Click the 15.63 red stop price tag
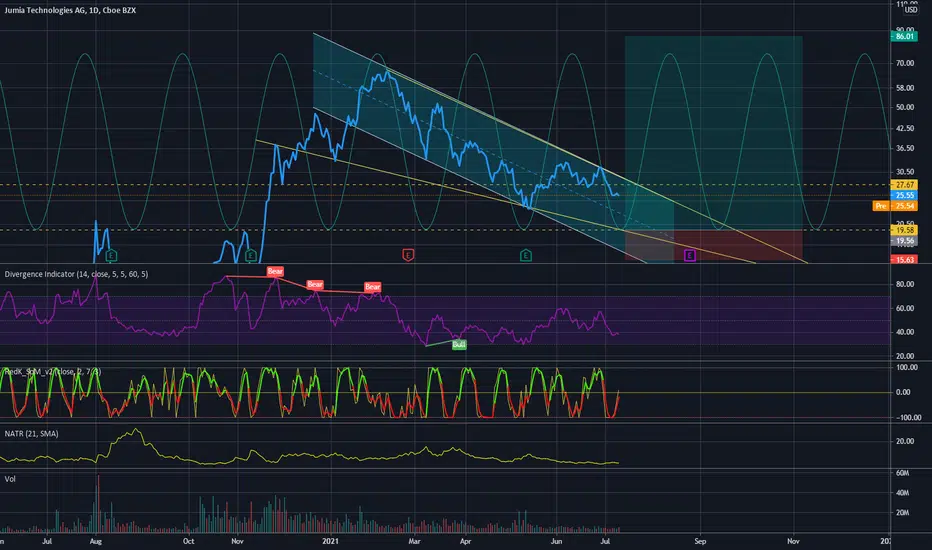The width and height of the screenshot is (932, 550). 904,259
